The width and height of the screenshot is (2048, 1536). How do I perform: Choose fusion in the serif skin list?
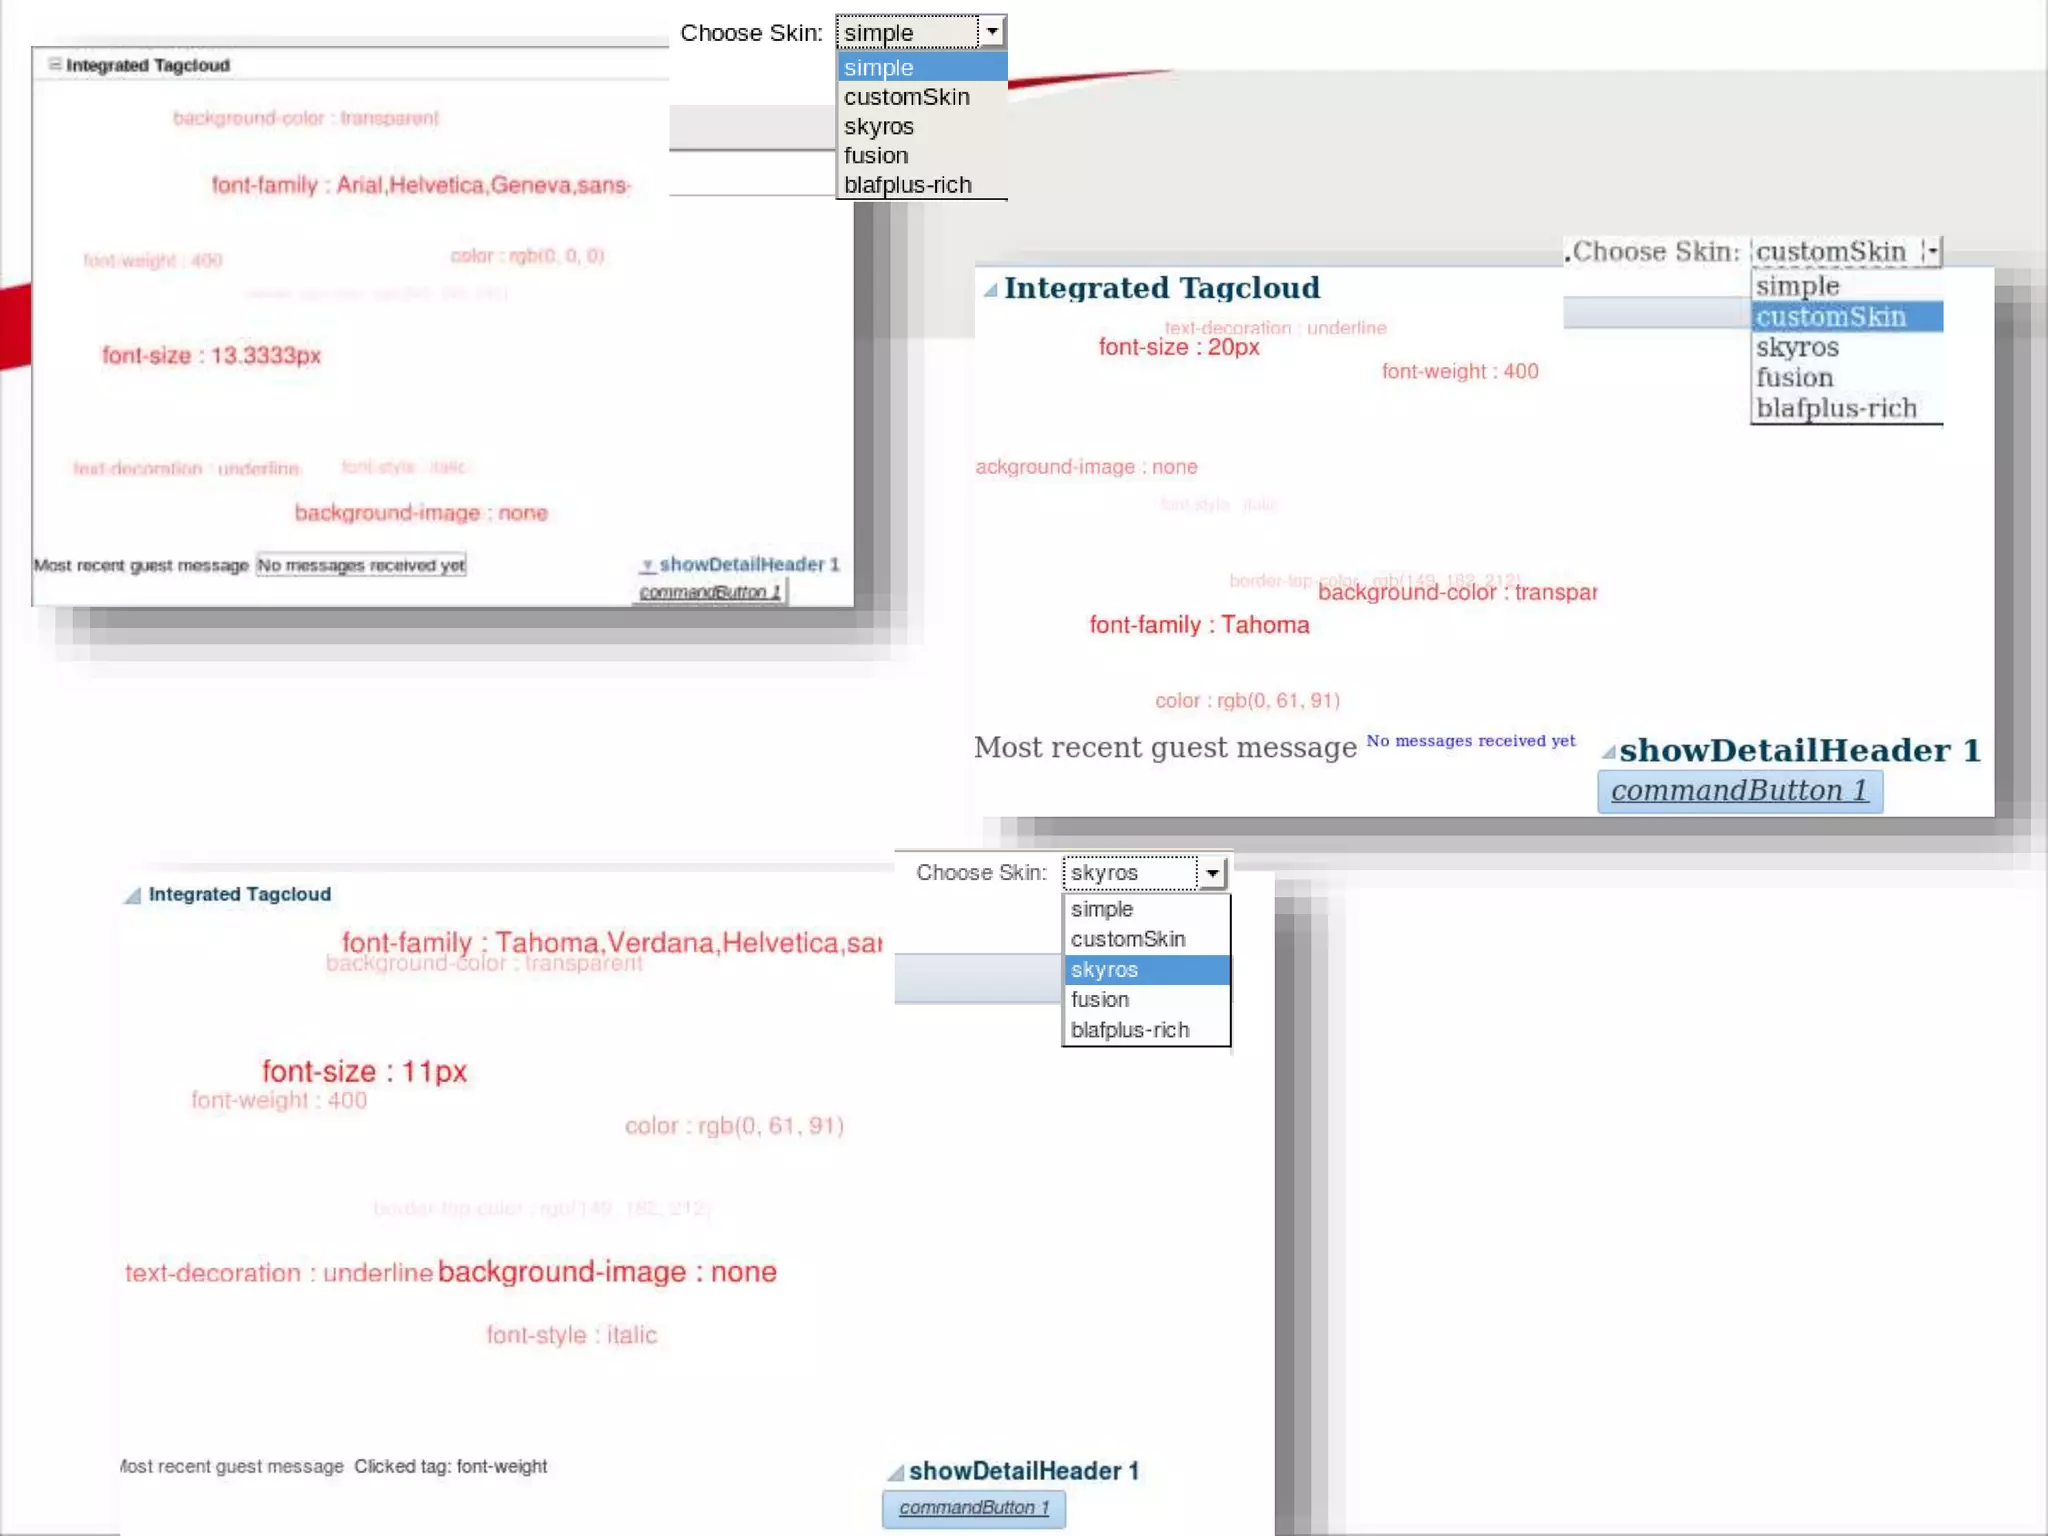tap(1794, 378)
